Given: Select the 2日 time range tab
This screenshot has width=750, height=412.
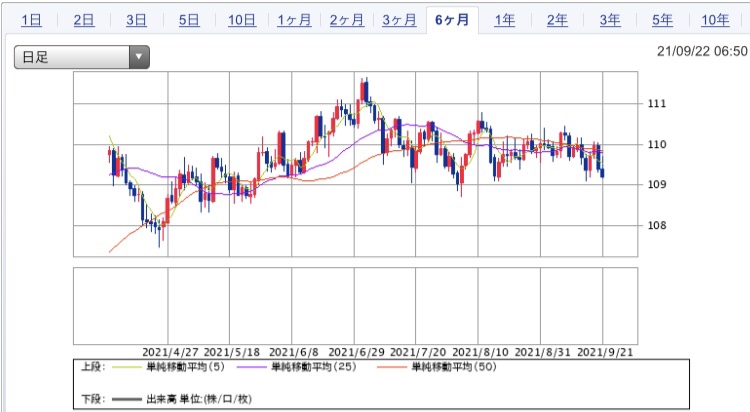Looking at the screenshot, I should [x=84, y=20].
